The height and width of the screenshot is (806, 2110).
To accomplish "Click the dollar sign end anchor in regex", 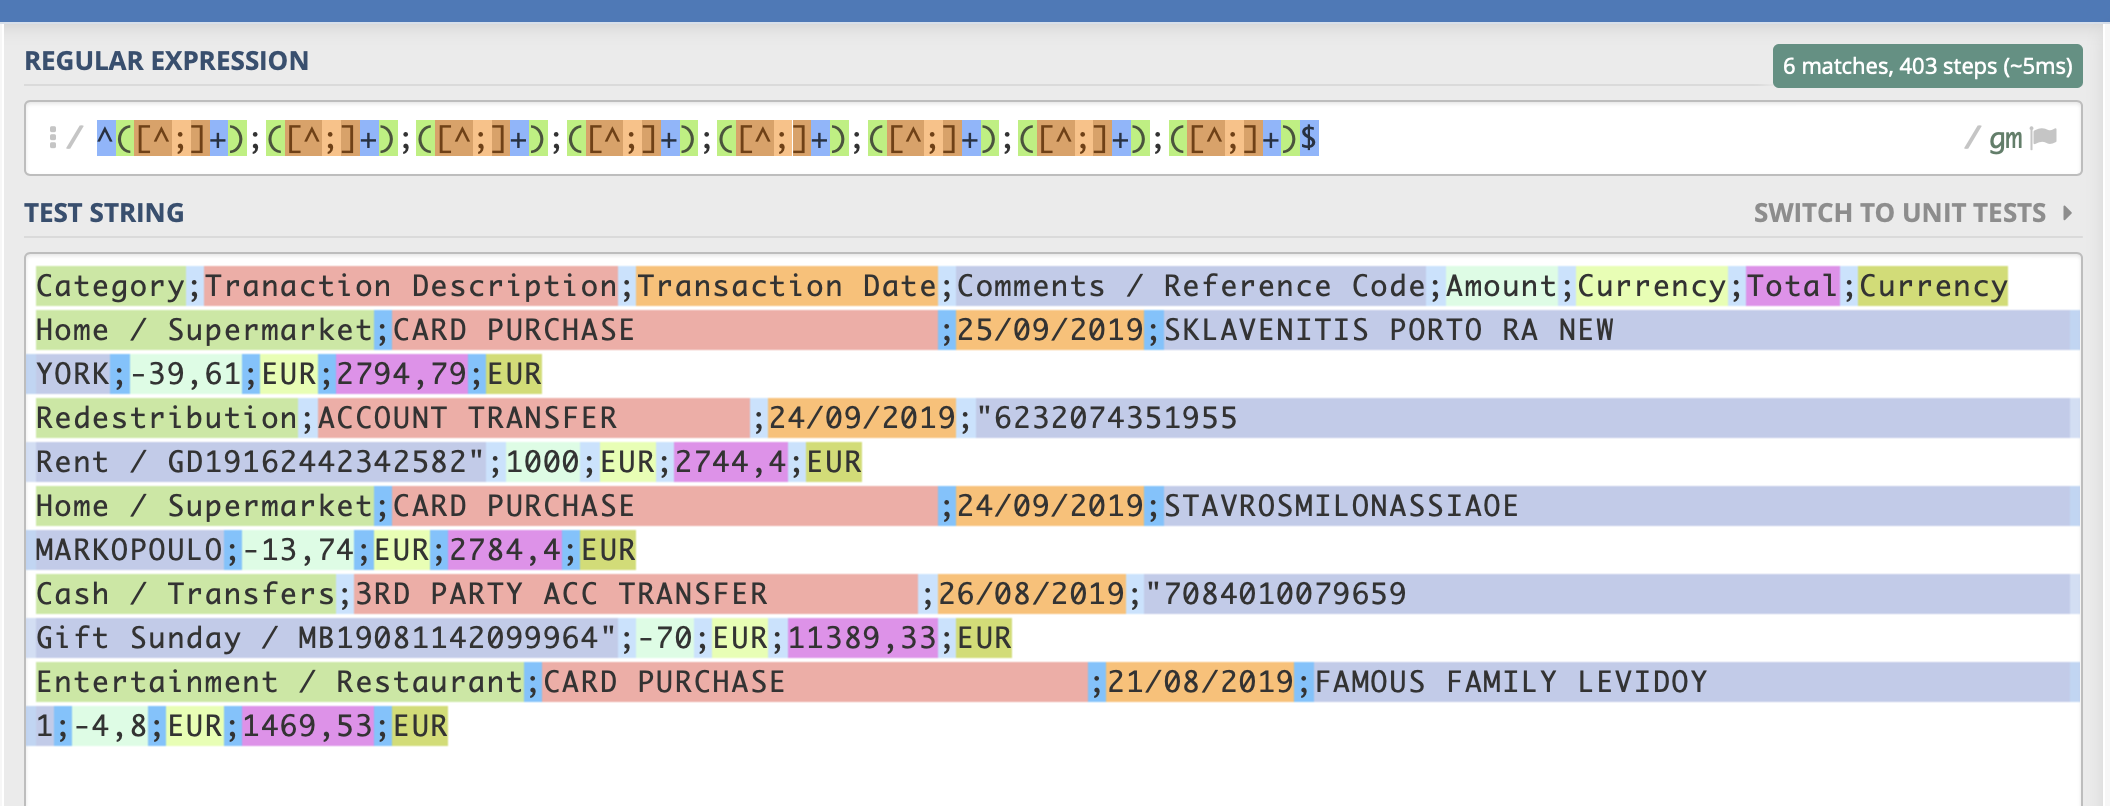I will 1308,138.
